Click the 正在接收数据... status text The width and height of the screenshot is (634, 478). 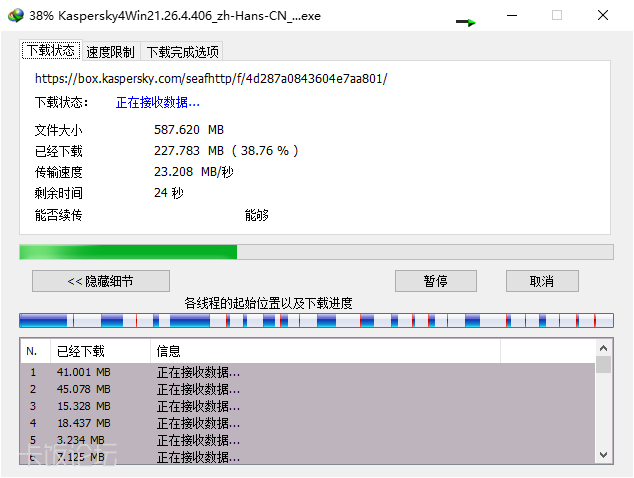point(158,103)
